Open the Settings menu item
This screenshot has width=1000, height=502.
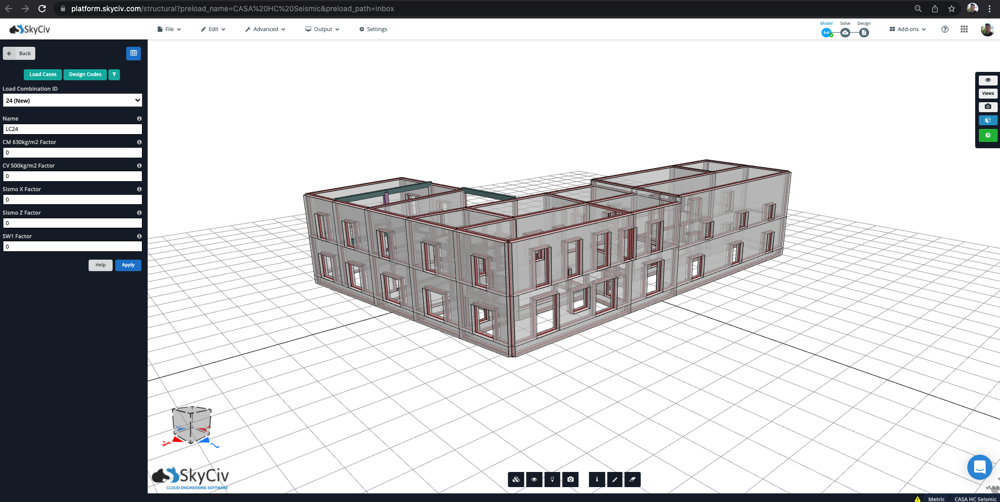click(373, 29)
